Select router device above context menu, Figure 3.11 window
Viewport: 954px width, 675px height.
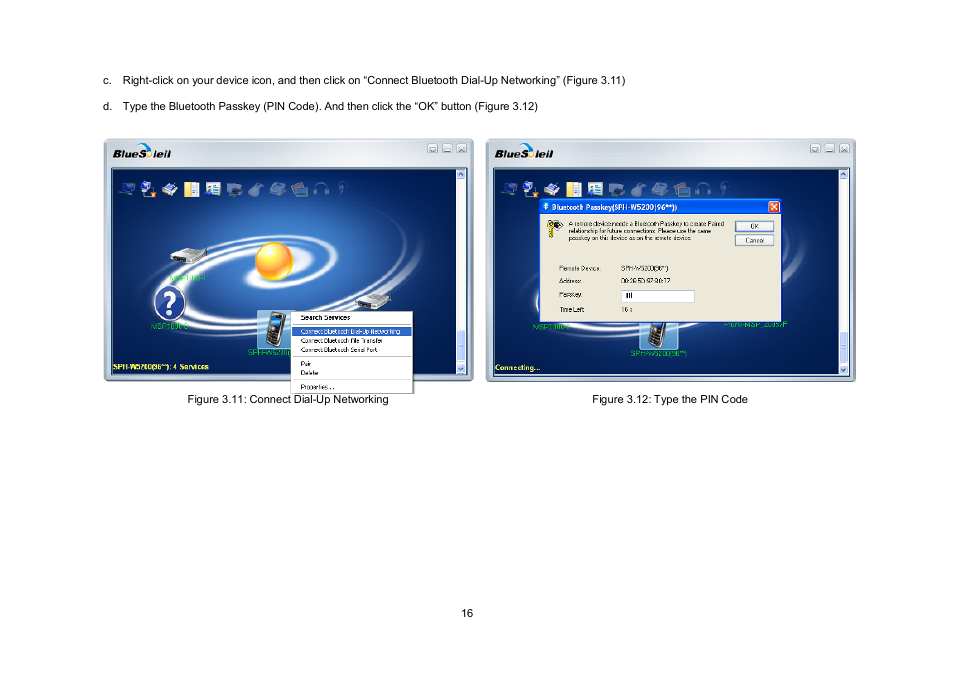[x=373, y=300]
